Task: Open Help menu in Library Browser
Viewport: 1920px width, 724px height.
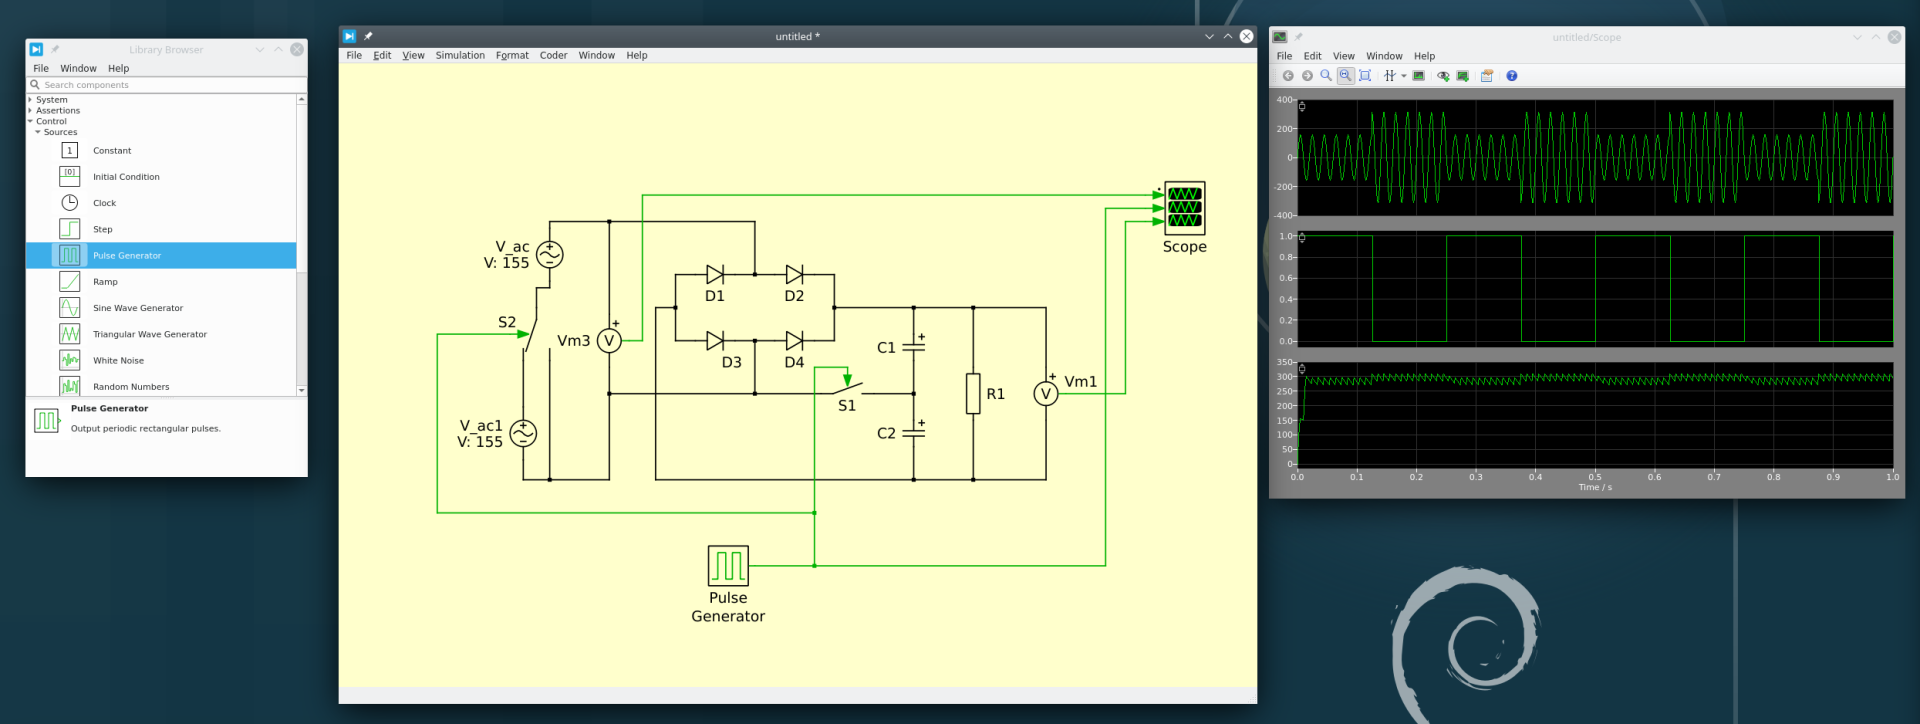Action: [118, 68]
